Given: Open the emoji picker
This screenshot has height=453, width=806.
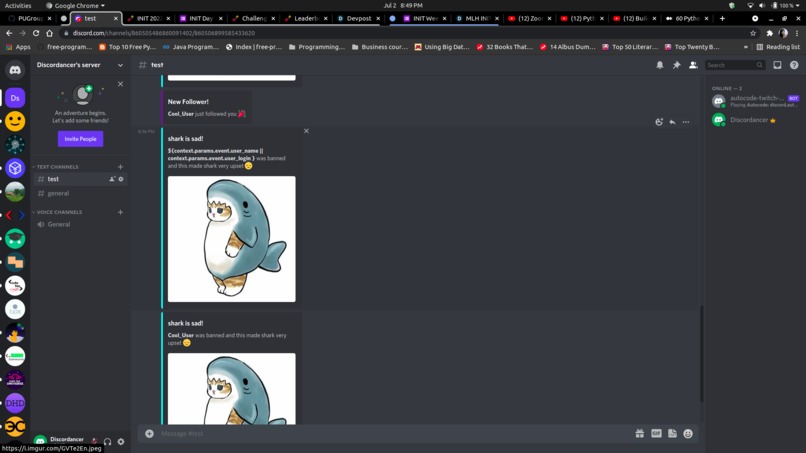Looking at the screenshot, I should tap(688, 433).
